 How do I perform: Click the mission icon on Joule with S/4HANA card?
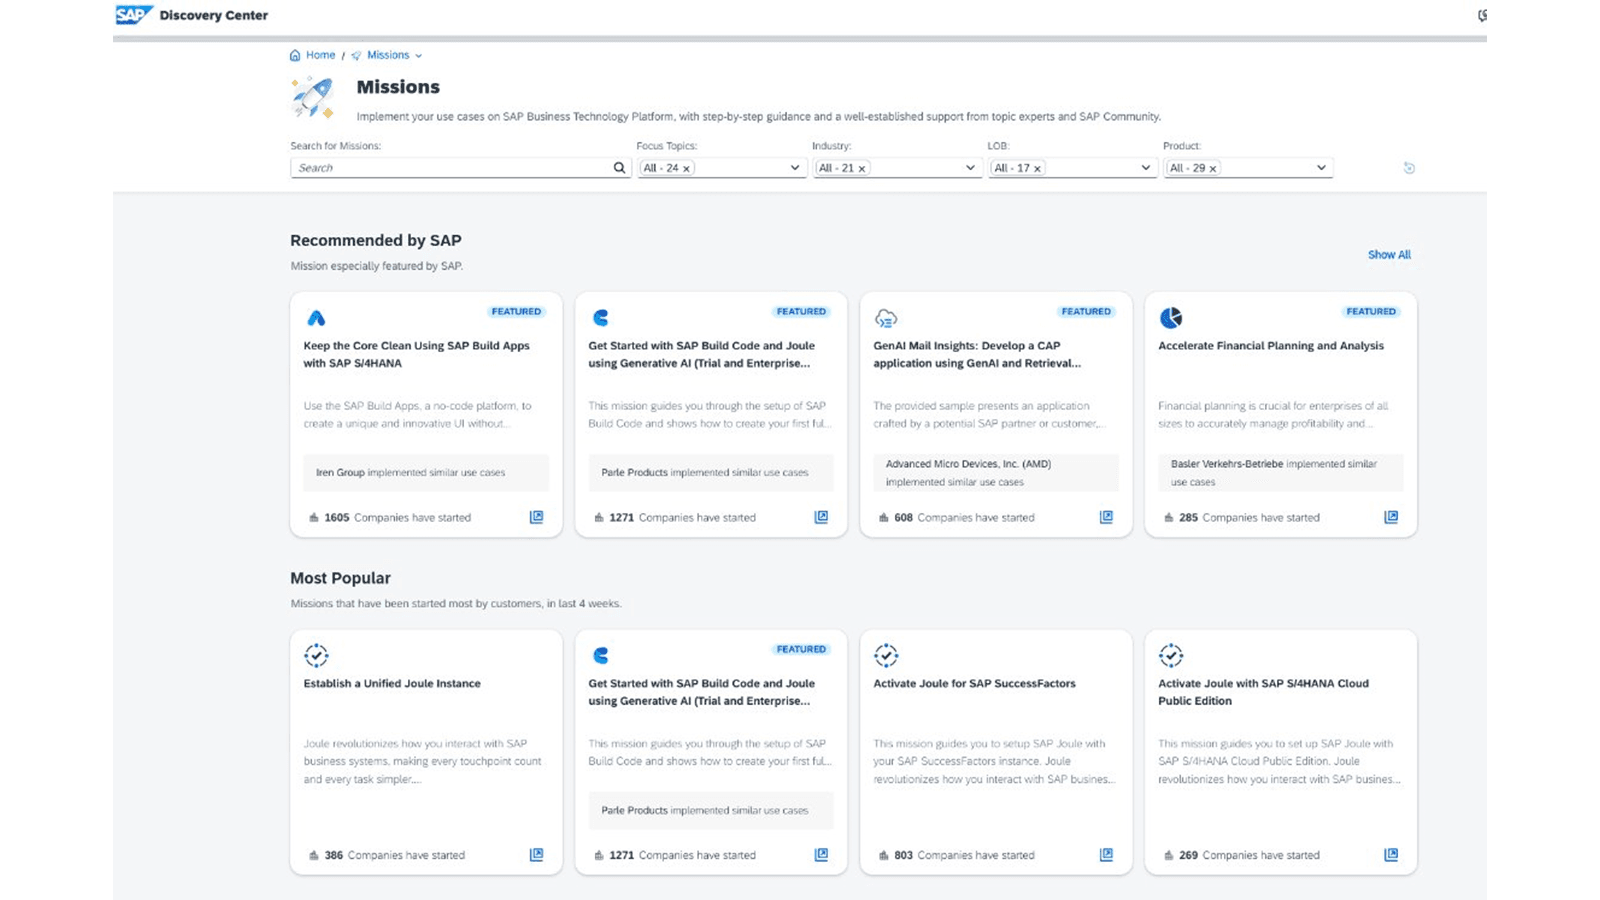click(x=1171, y=656)
